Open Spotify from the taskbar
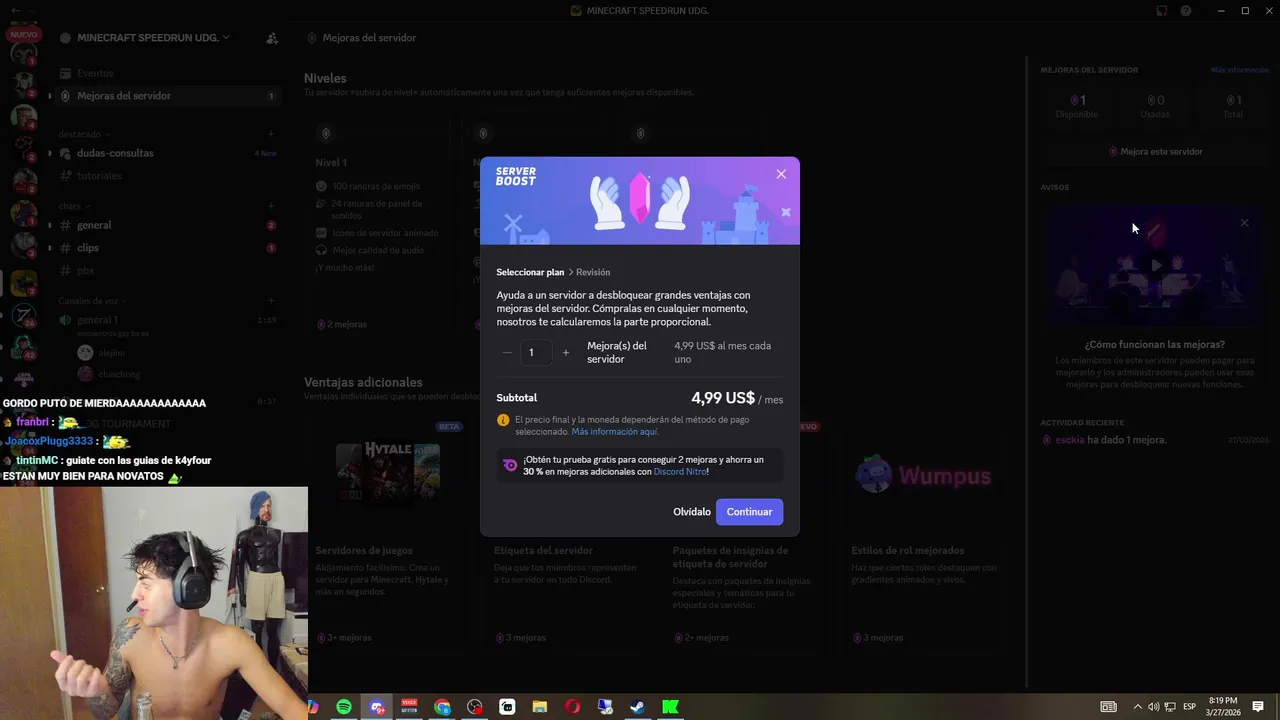Image resolution: width=1280 pixels, height=720 pixels. pyautogui.click(x=344, y=707)
